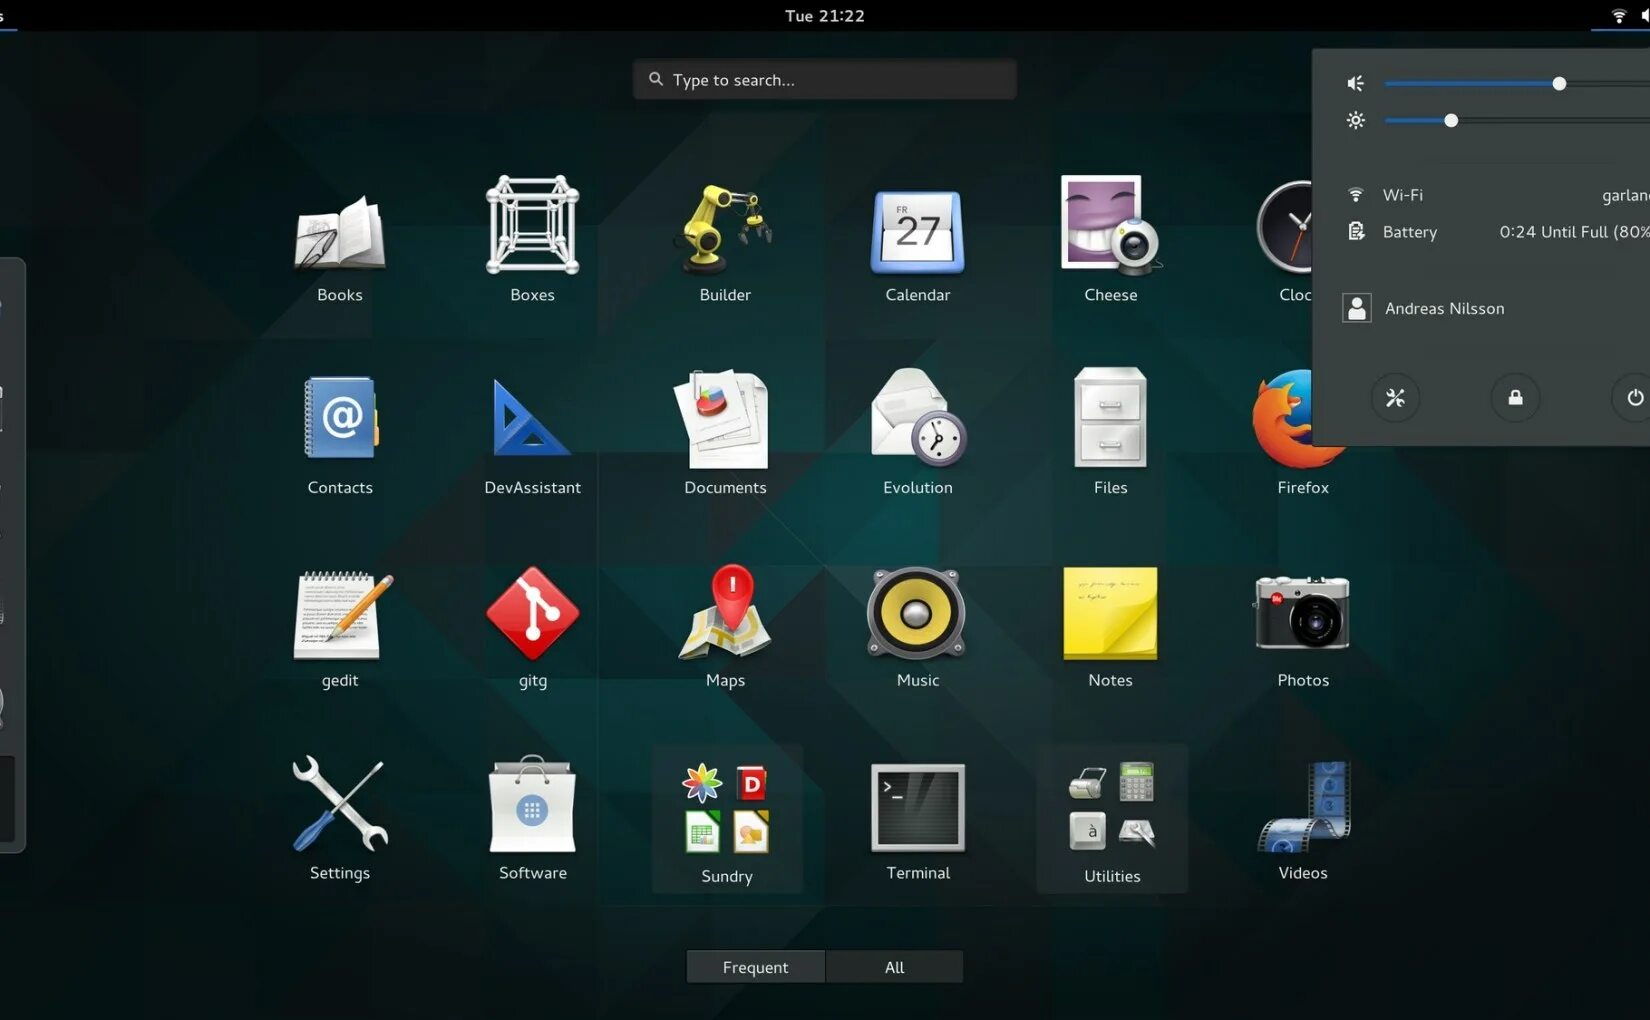Click the Type to search field
Screen dimensions: 1650x1020
[x=825, y=79]
